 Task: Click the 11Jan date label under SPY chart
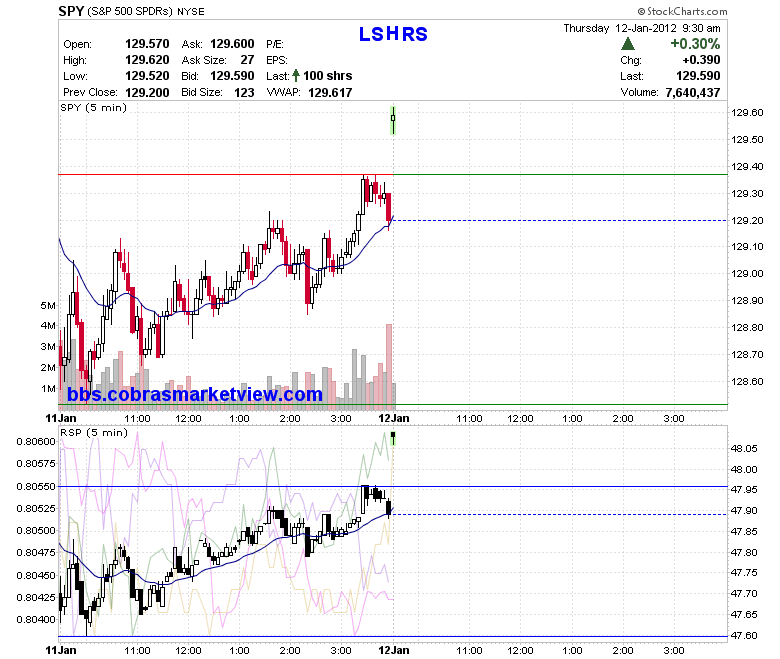pyautogui.click(x=61, y=418)
